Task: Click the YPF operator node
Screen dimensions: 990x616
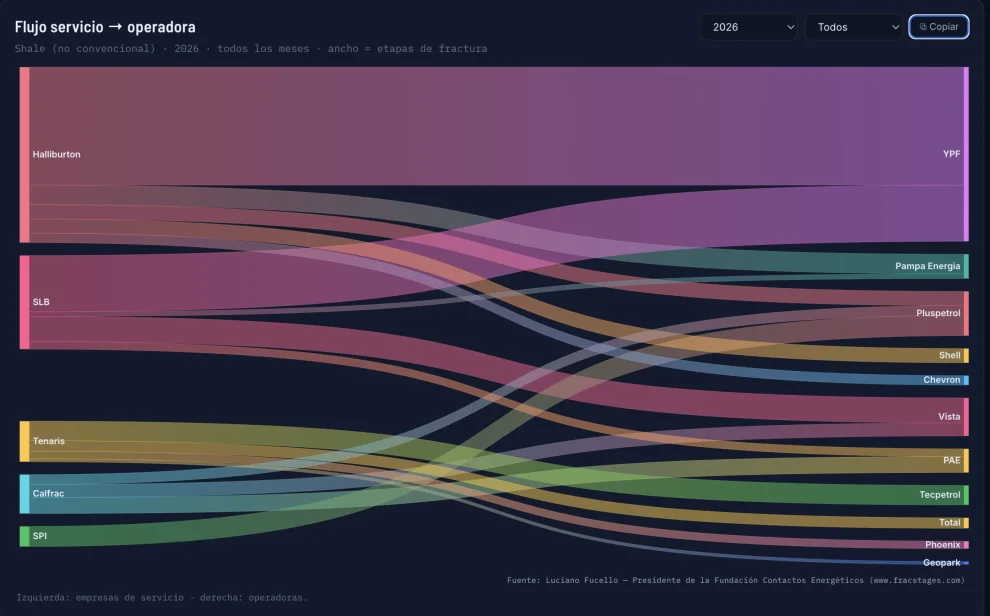Action: click(966, 154)
